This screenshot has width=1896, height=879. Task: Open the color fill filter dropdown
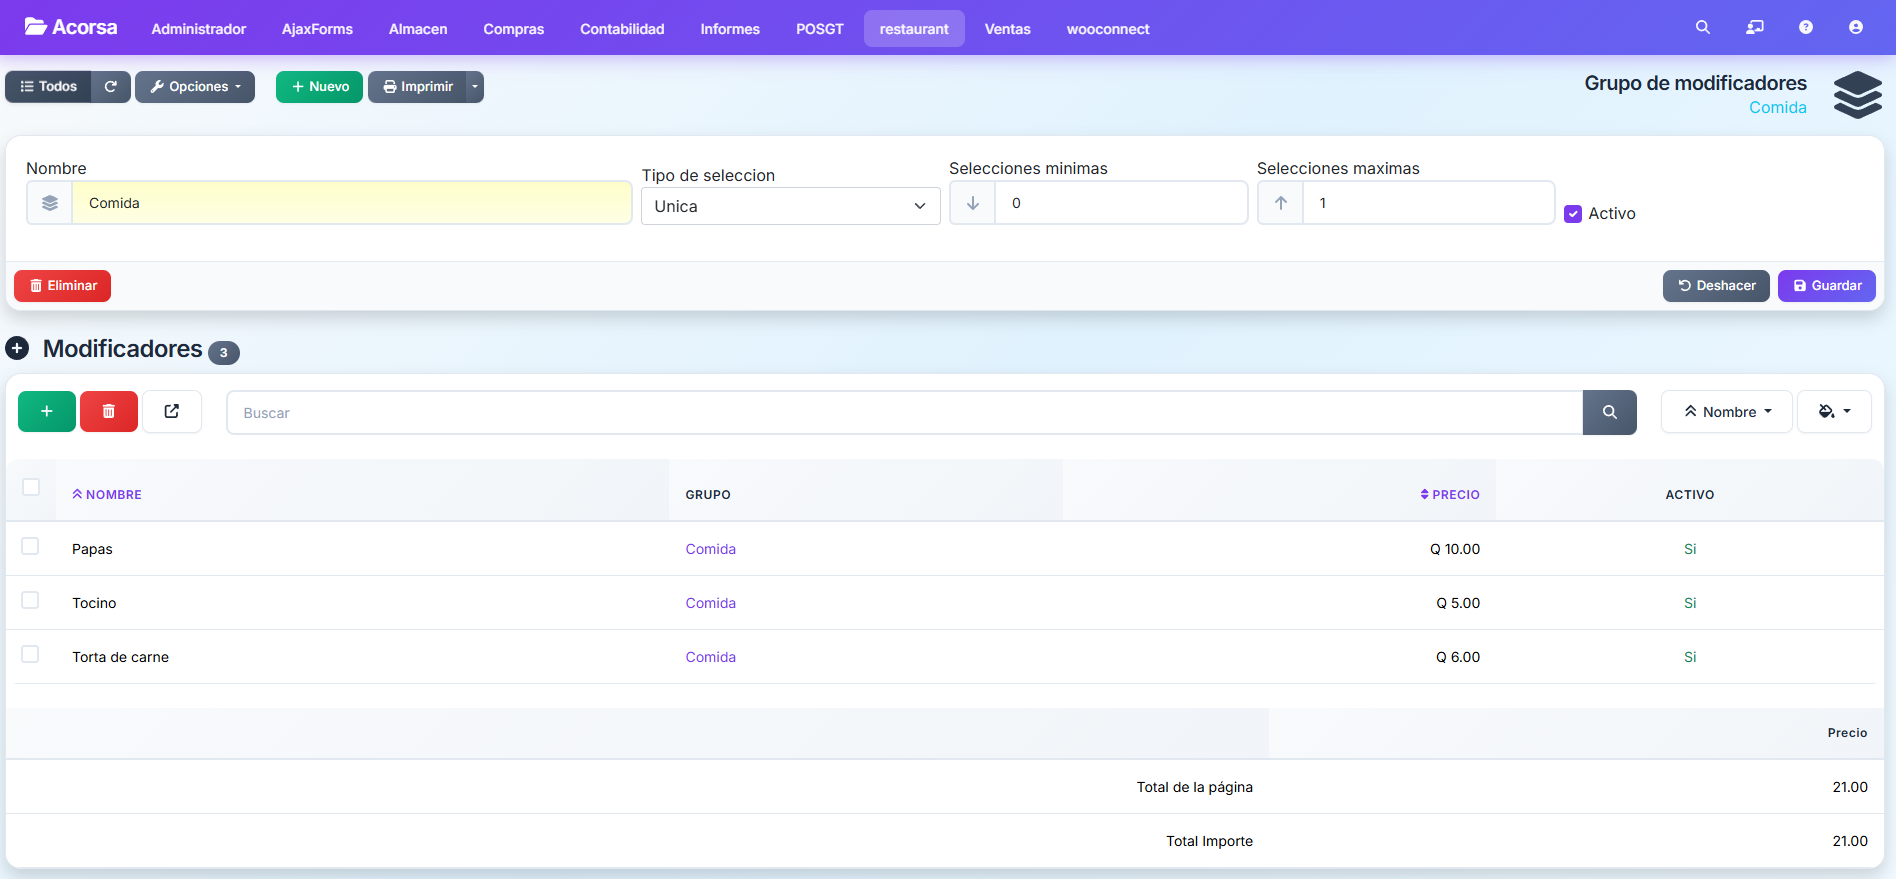click(x=1834, y=412)
